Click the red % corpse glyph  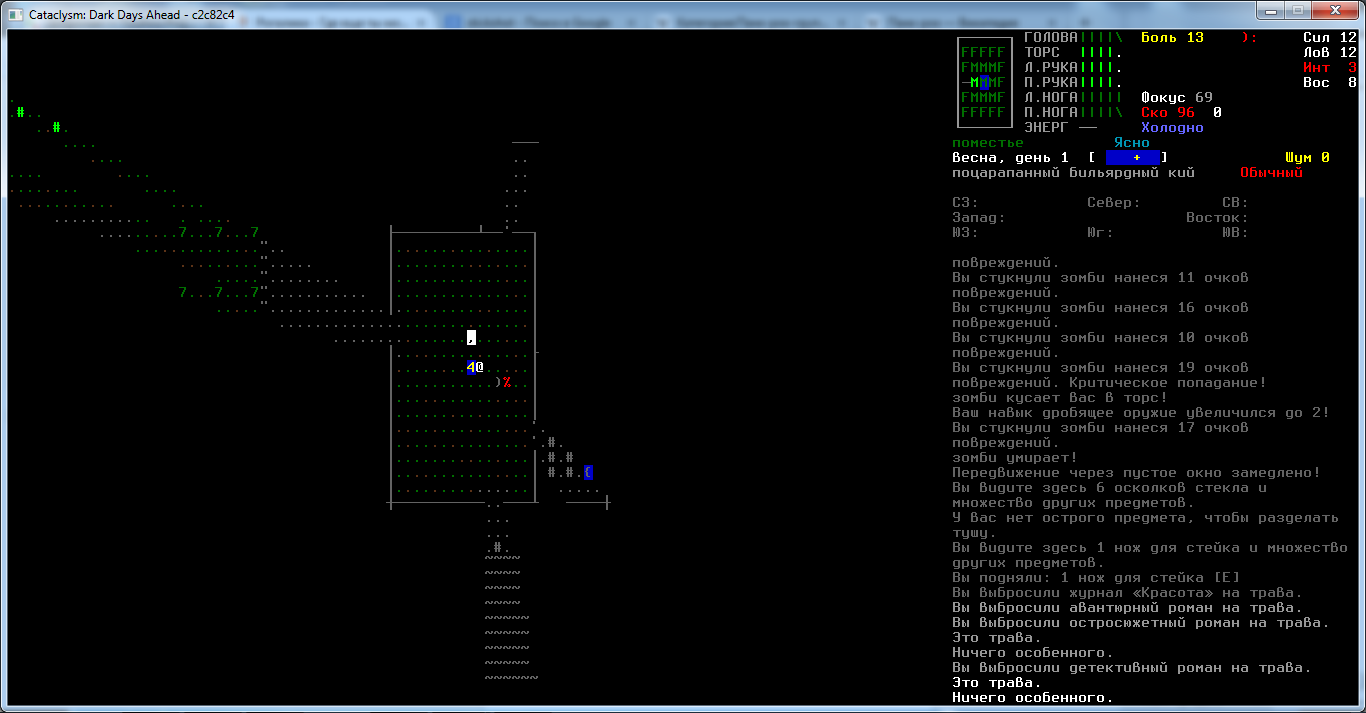click(x=507, y=382)
